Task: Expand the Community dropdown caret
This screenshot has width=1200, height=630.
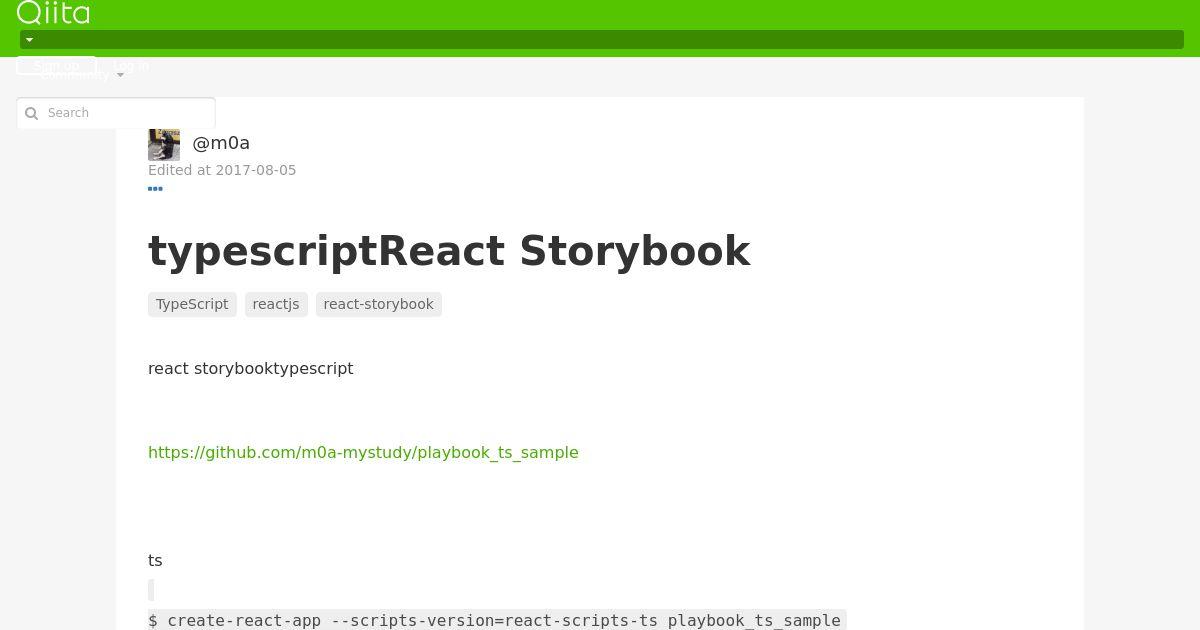Action: click(x=120, y=75)
